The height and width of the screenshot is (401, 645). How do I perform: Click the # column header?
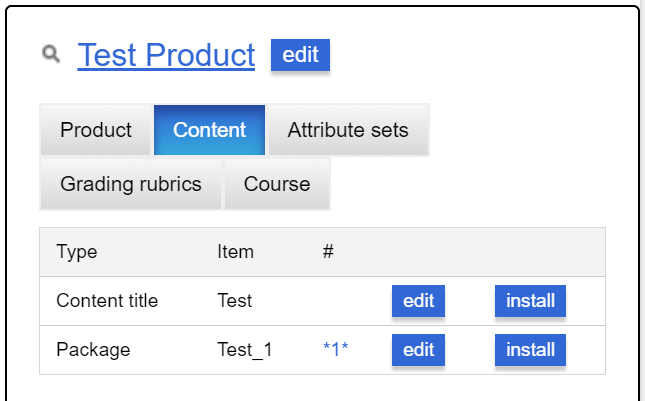[328, 252]
